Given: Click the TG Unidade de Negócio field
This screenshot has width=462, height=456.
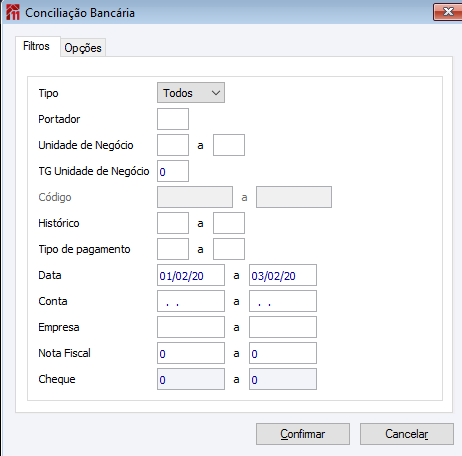Looking at the screenshot, I should 173,171.
